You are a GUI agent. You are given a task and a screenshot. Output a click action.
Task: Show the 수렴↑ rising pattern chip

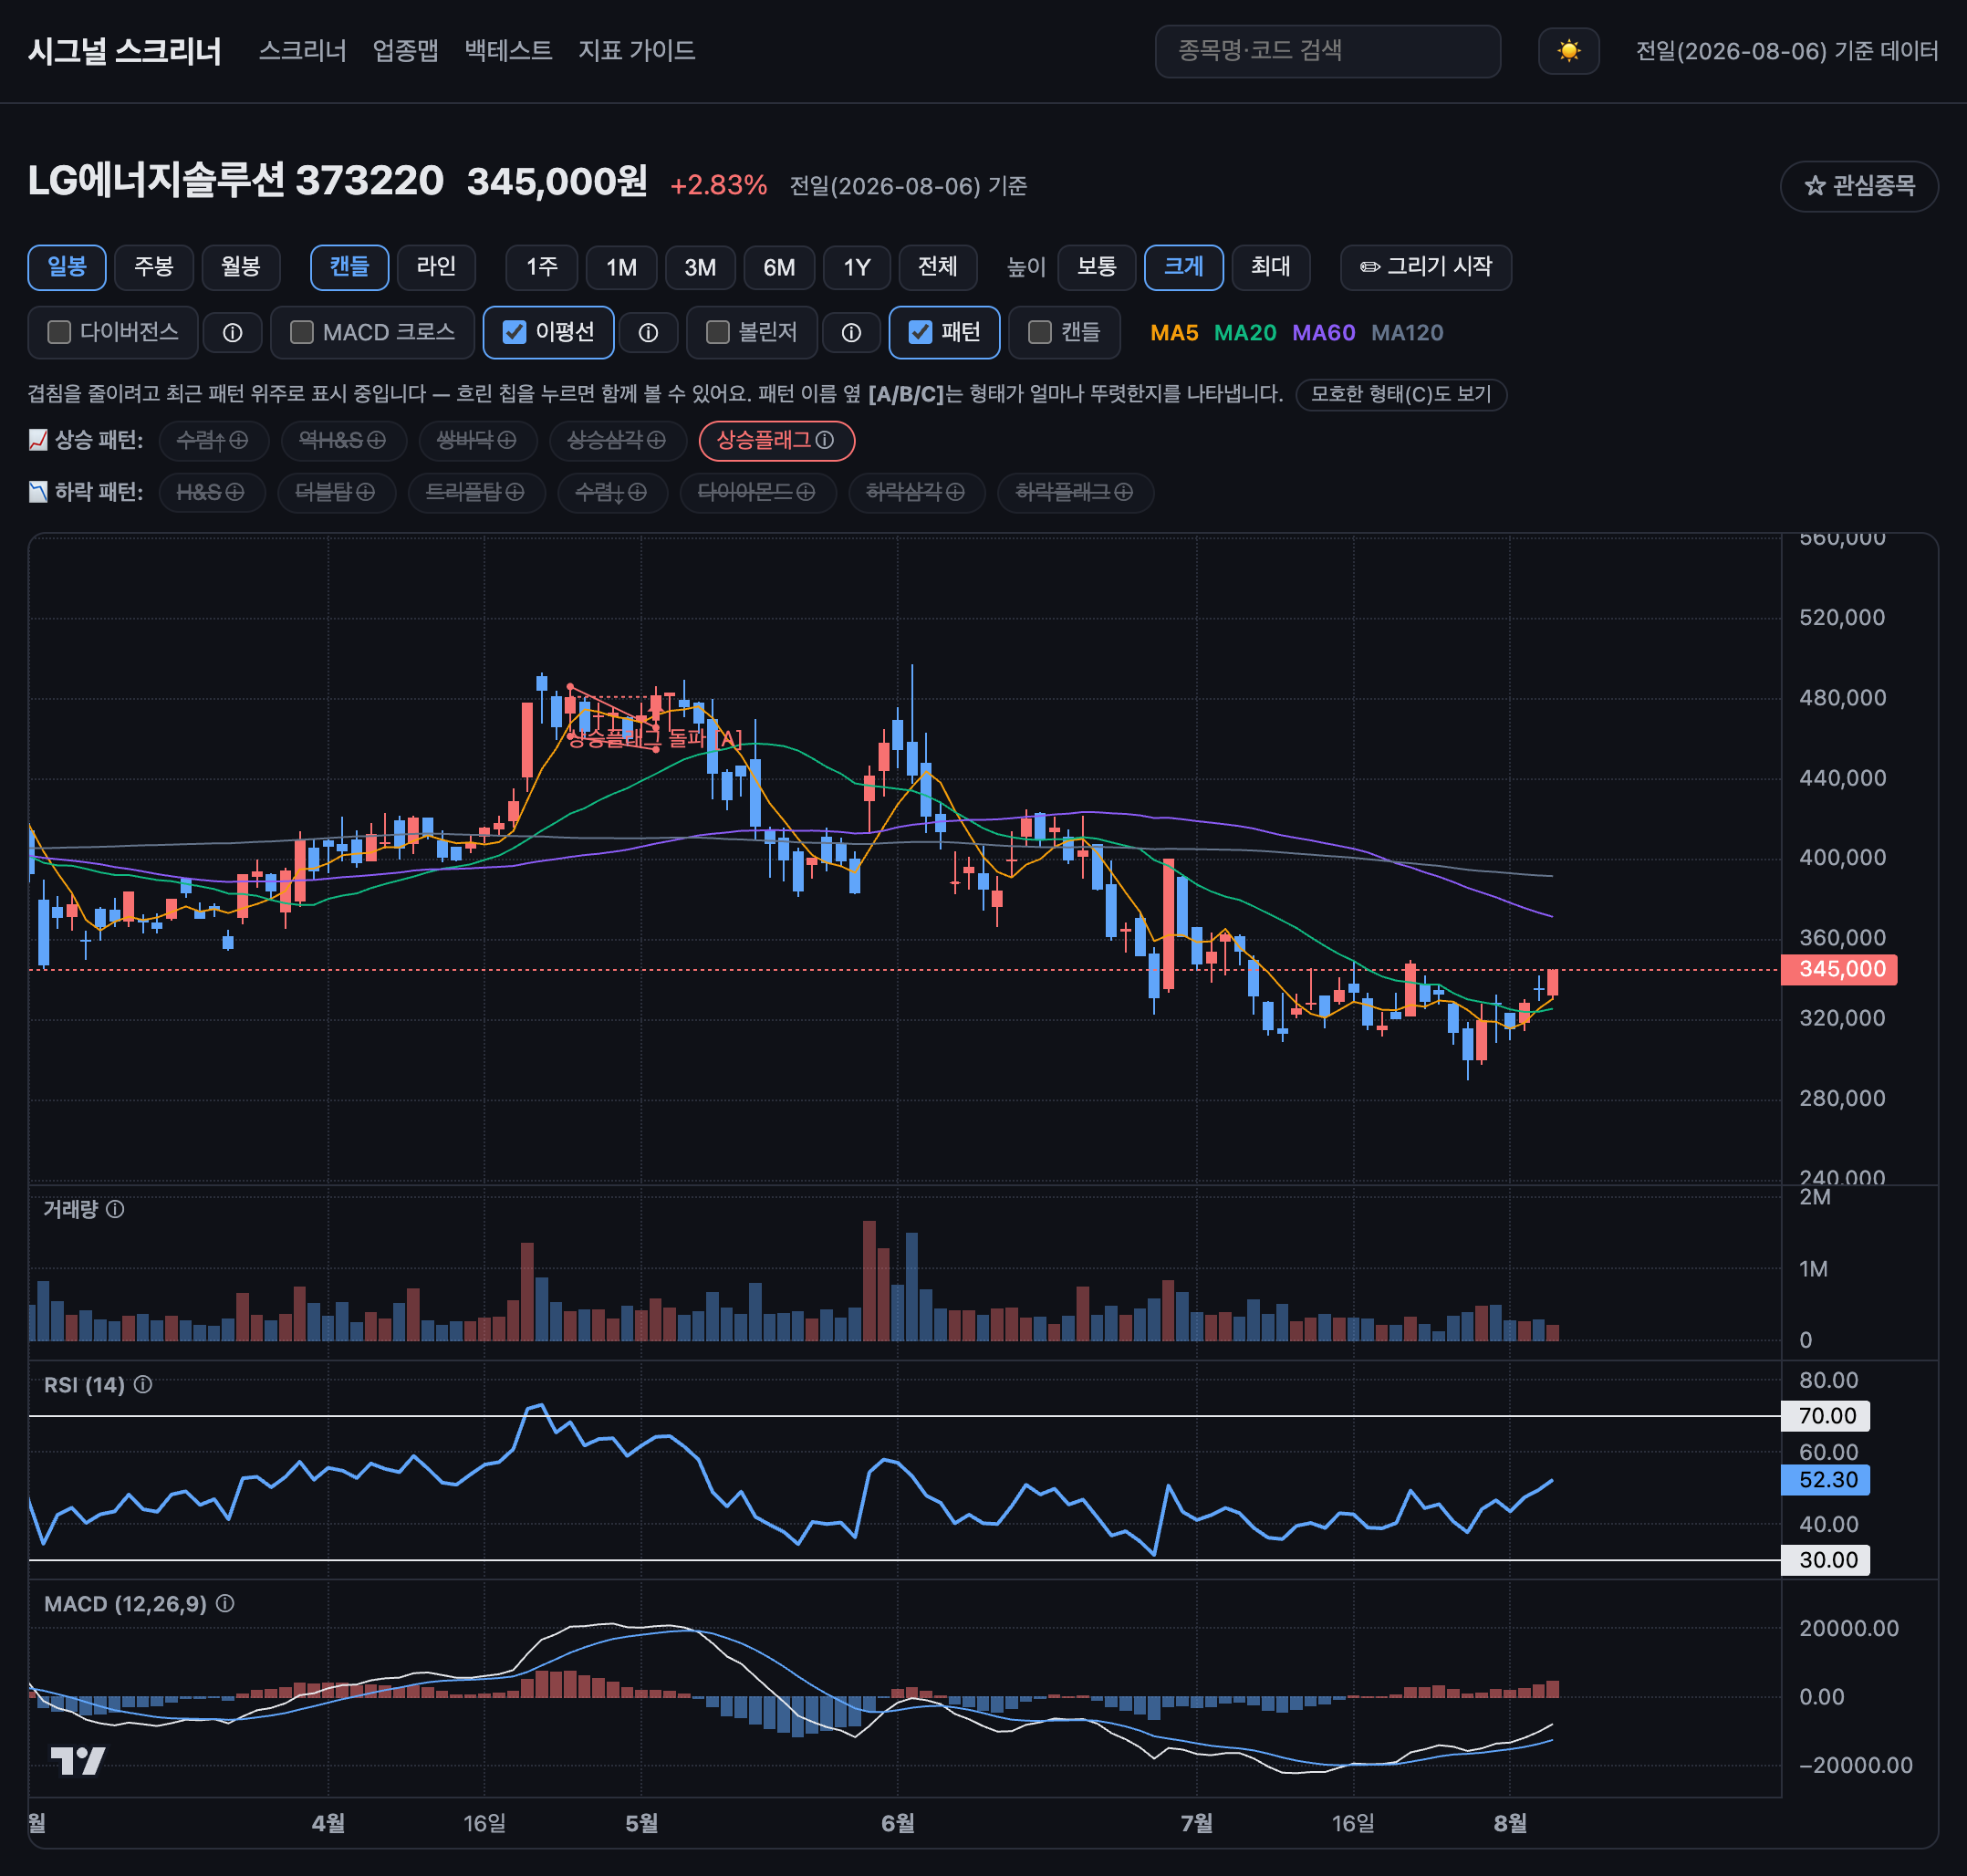[213, 441]
